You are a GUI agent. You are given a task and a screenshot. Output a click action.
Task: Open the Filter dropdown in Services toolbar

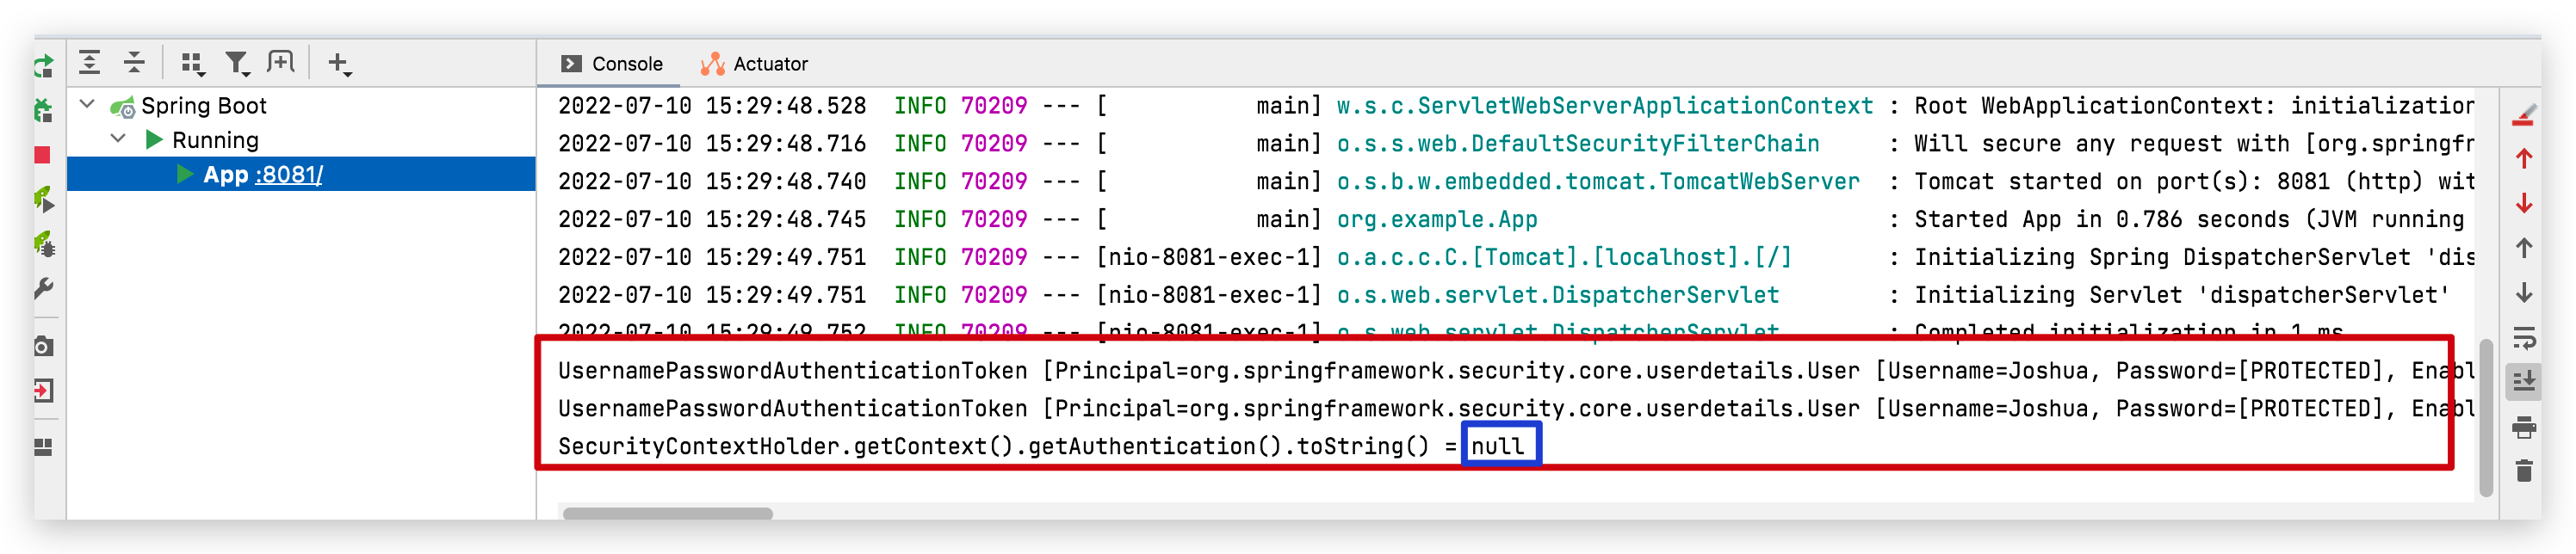[x=237, y=64]
